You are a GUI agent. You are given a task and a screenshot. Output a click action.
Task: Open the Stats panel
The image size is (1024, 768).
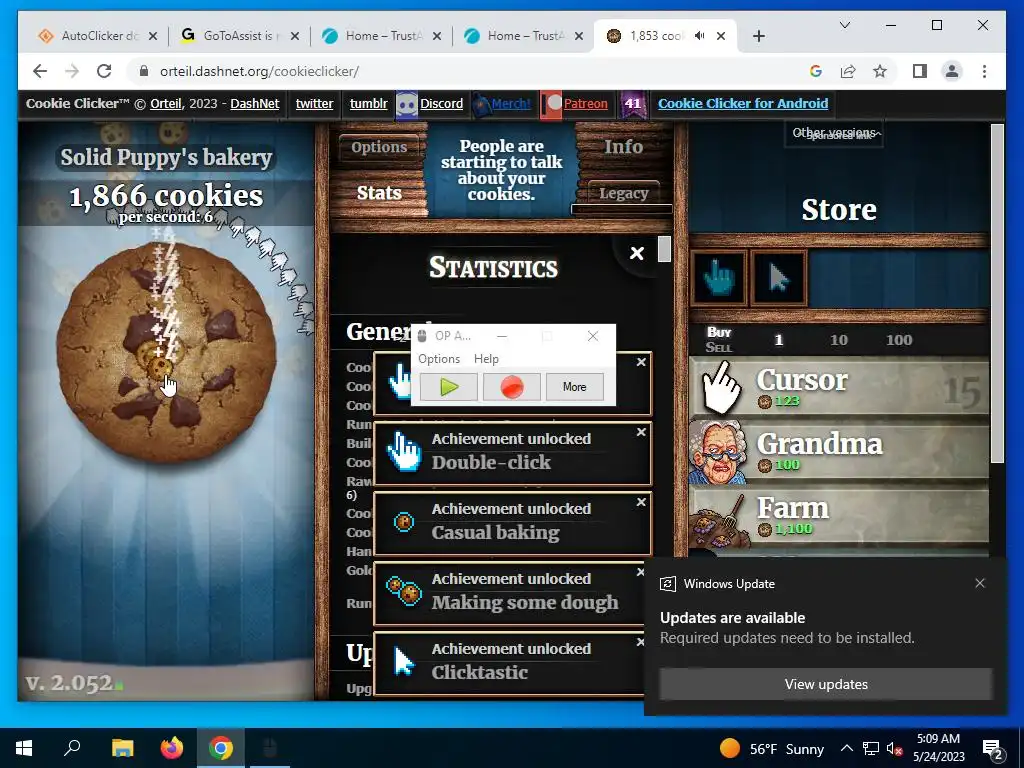tap(379, 193)
